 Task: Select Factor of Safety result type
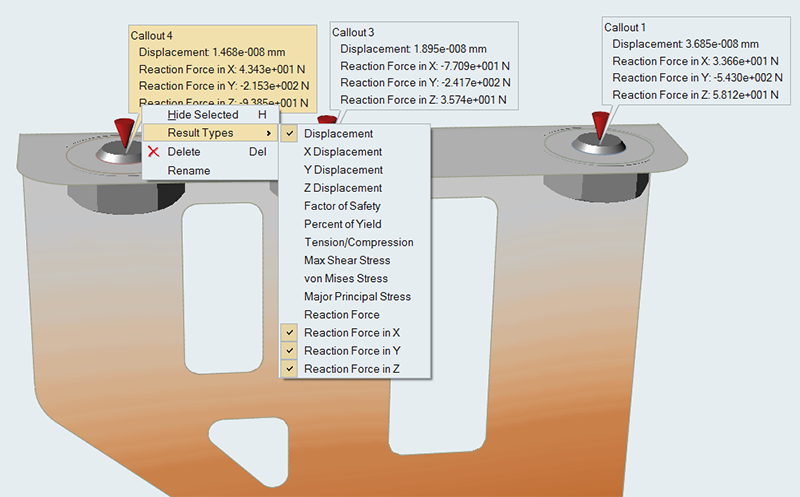pyautogui.click(x=342, y=206)
